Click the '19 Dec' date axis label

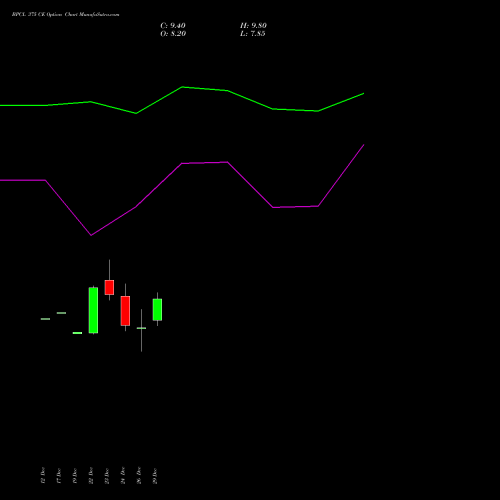[x=75, y=476]
